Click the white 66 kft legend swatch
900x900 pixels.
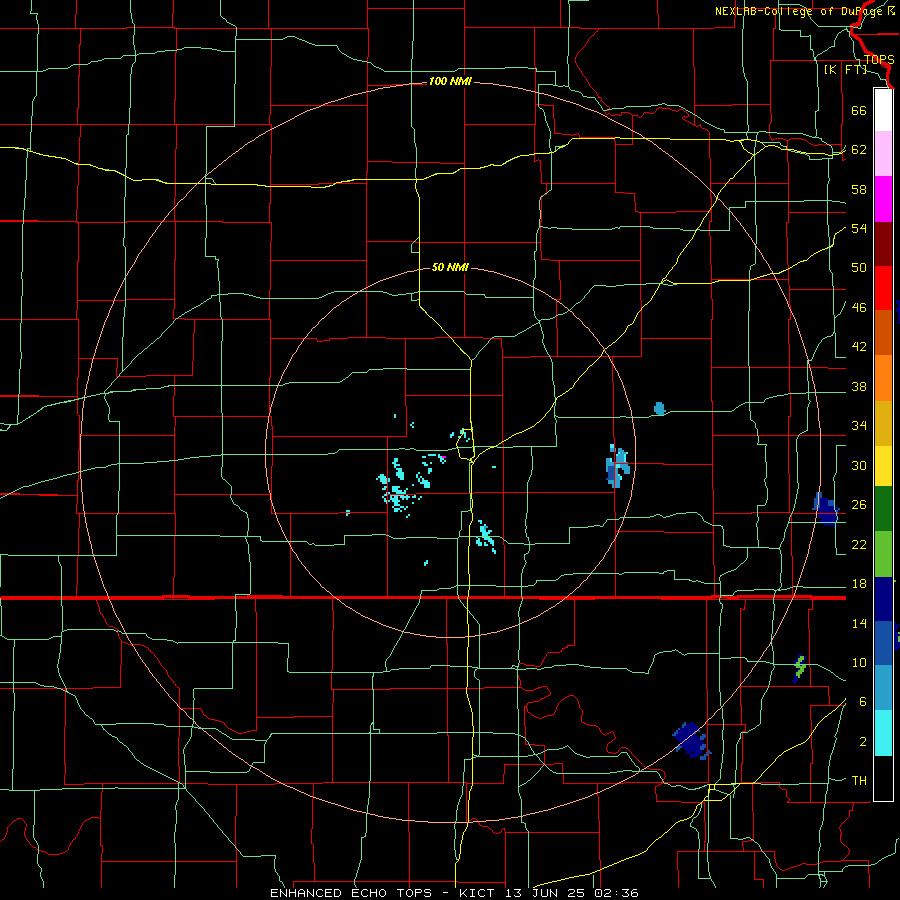pos(883,110)
